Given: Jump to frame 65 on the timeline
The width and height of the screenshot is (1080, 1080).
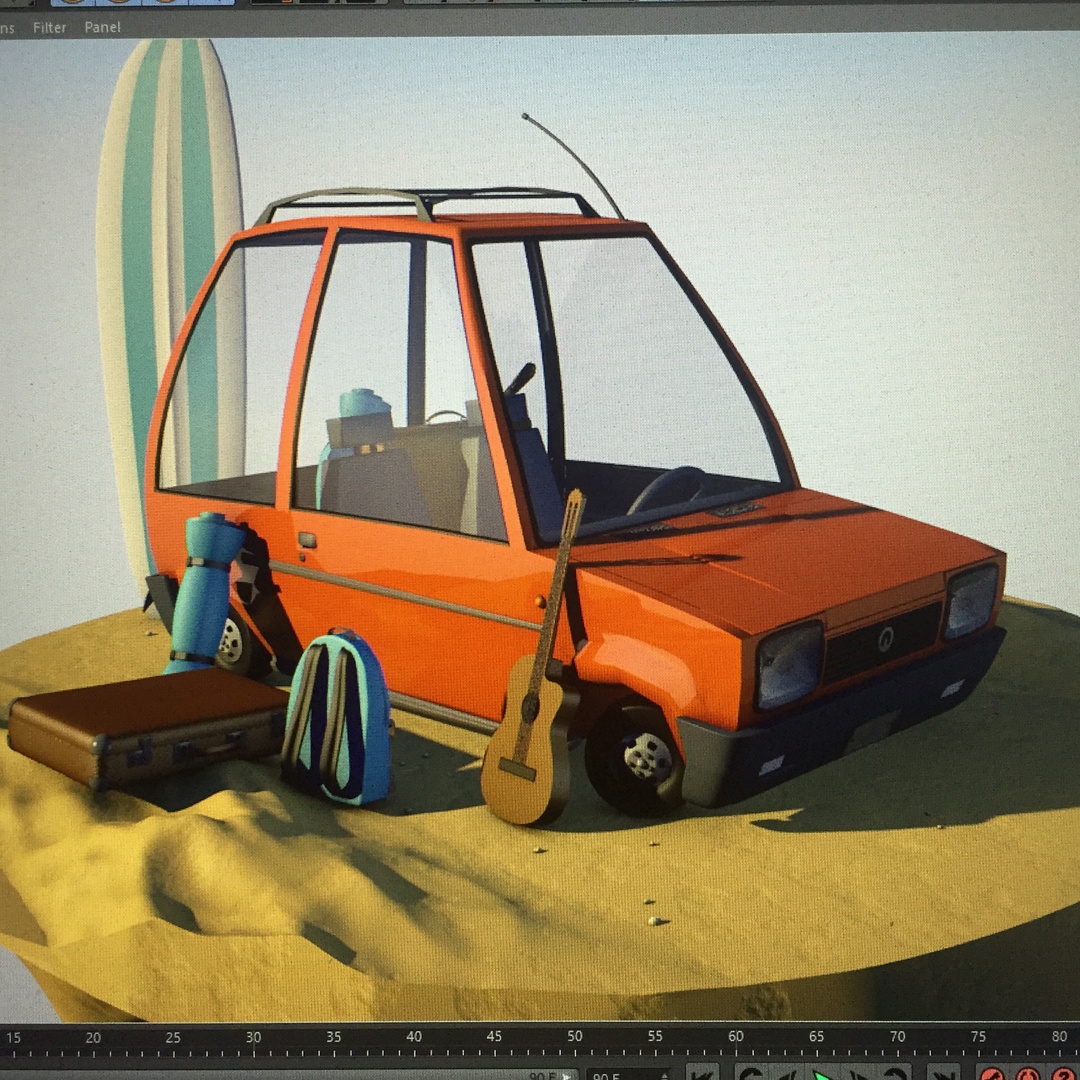Looking at the screenshot, I should (816, 1036).
